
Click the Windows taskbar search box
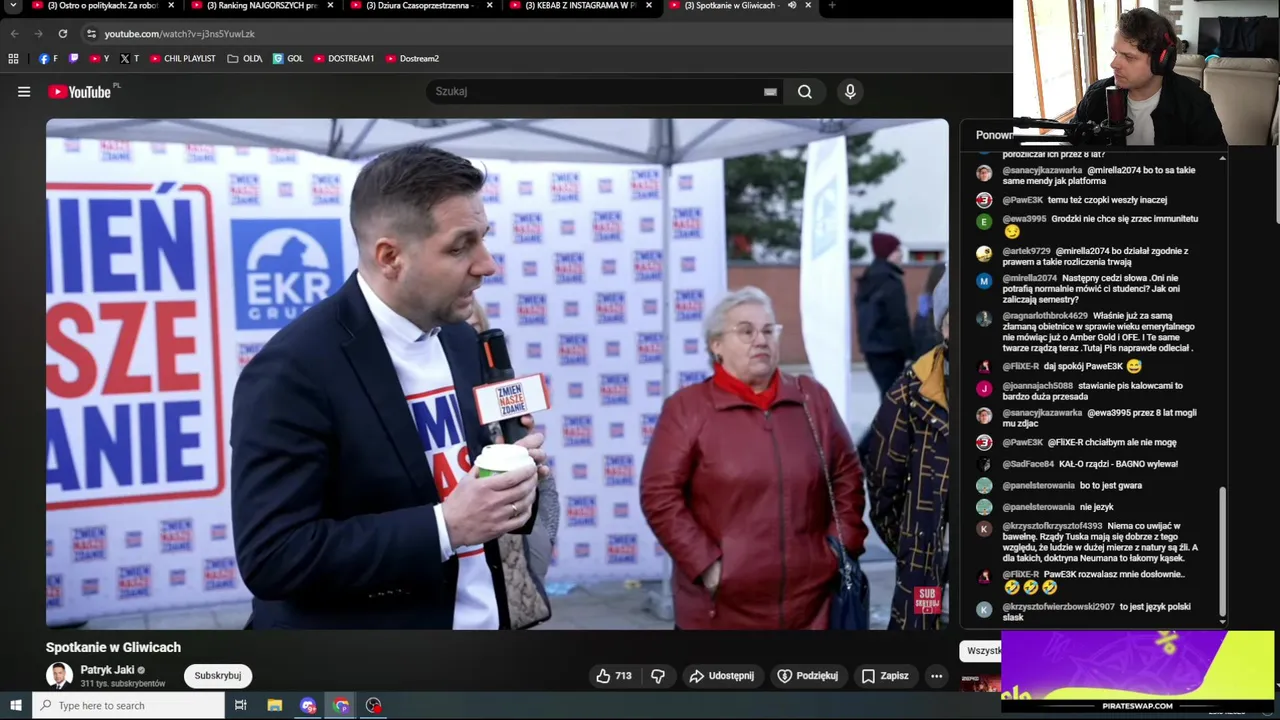(x=128, y=706)
